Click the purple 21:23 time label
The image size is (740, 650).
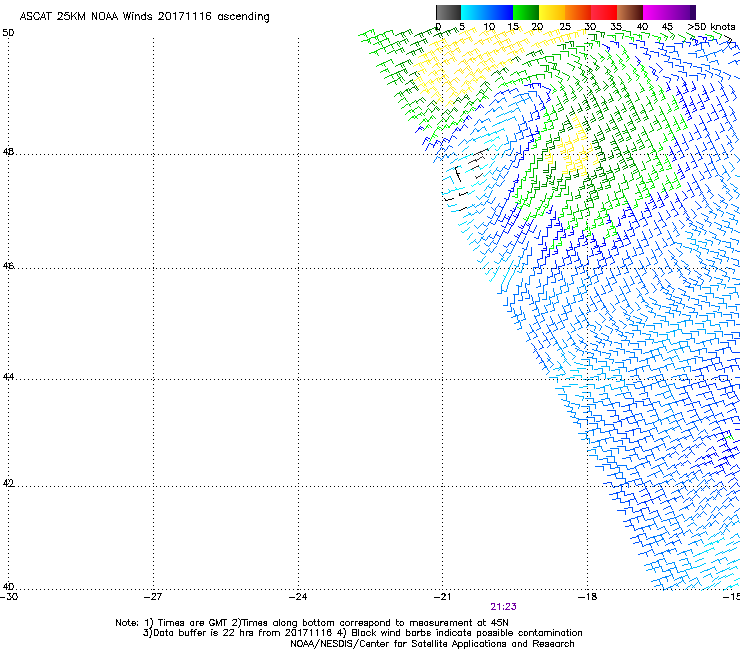[503, 607]
